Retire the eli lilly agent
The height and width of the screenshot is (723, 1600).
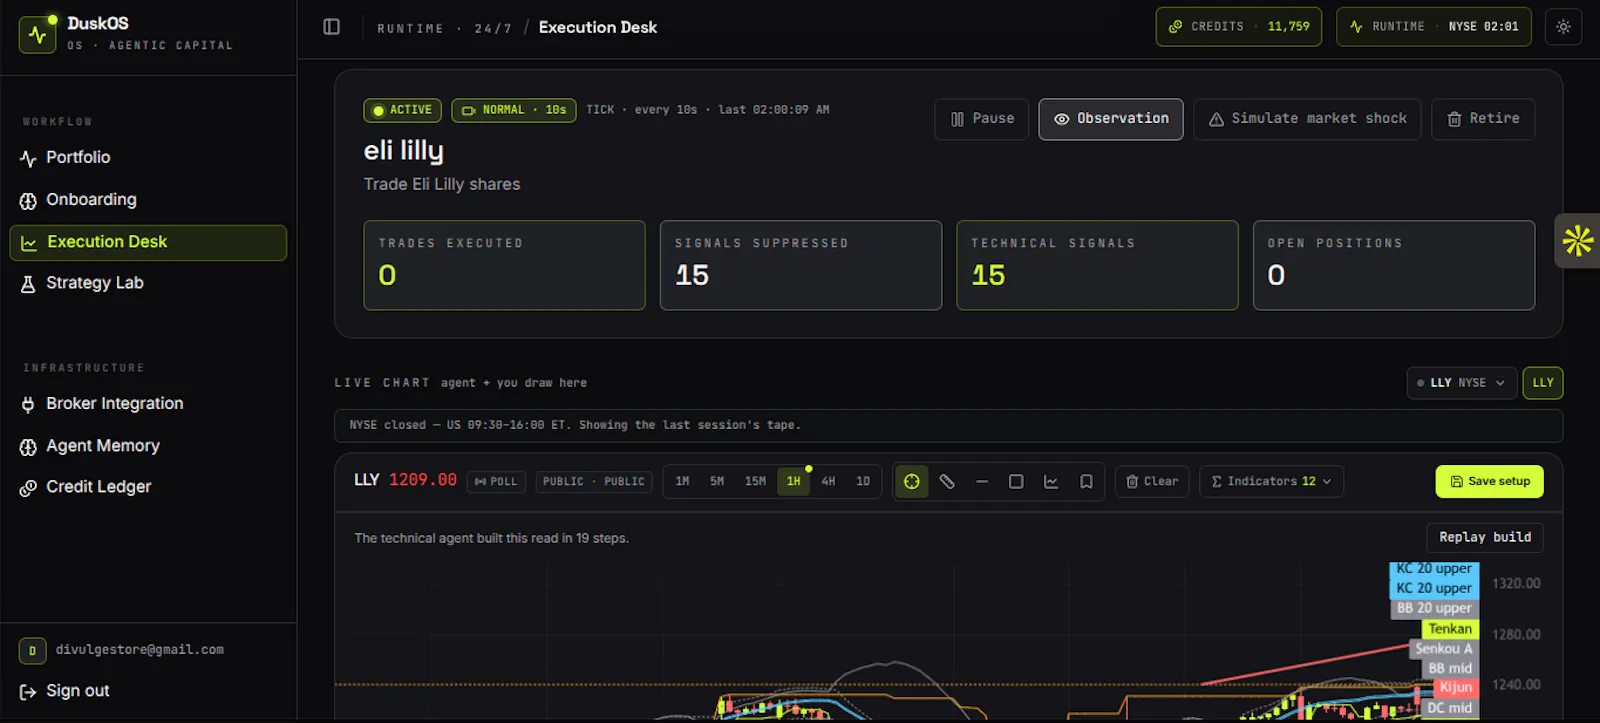[x=1483, y=119]
